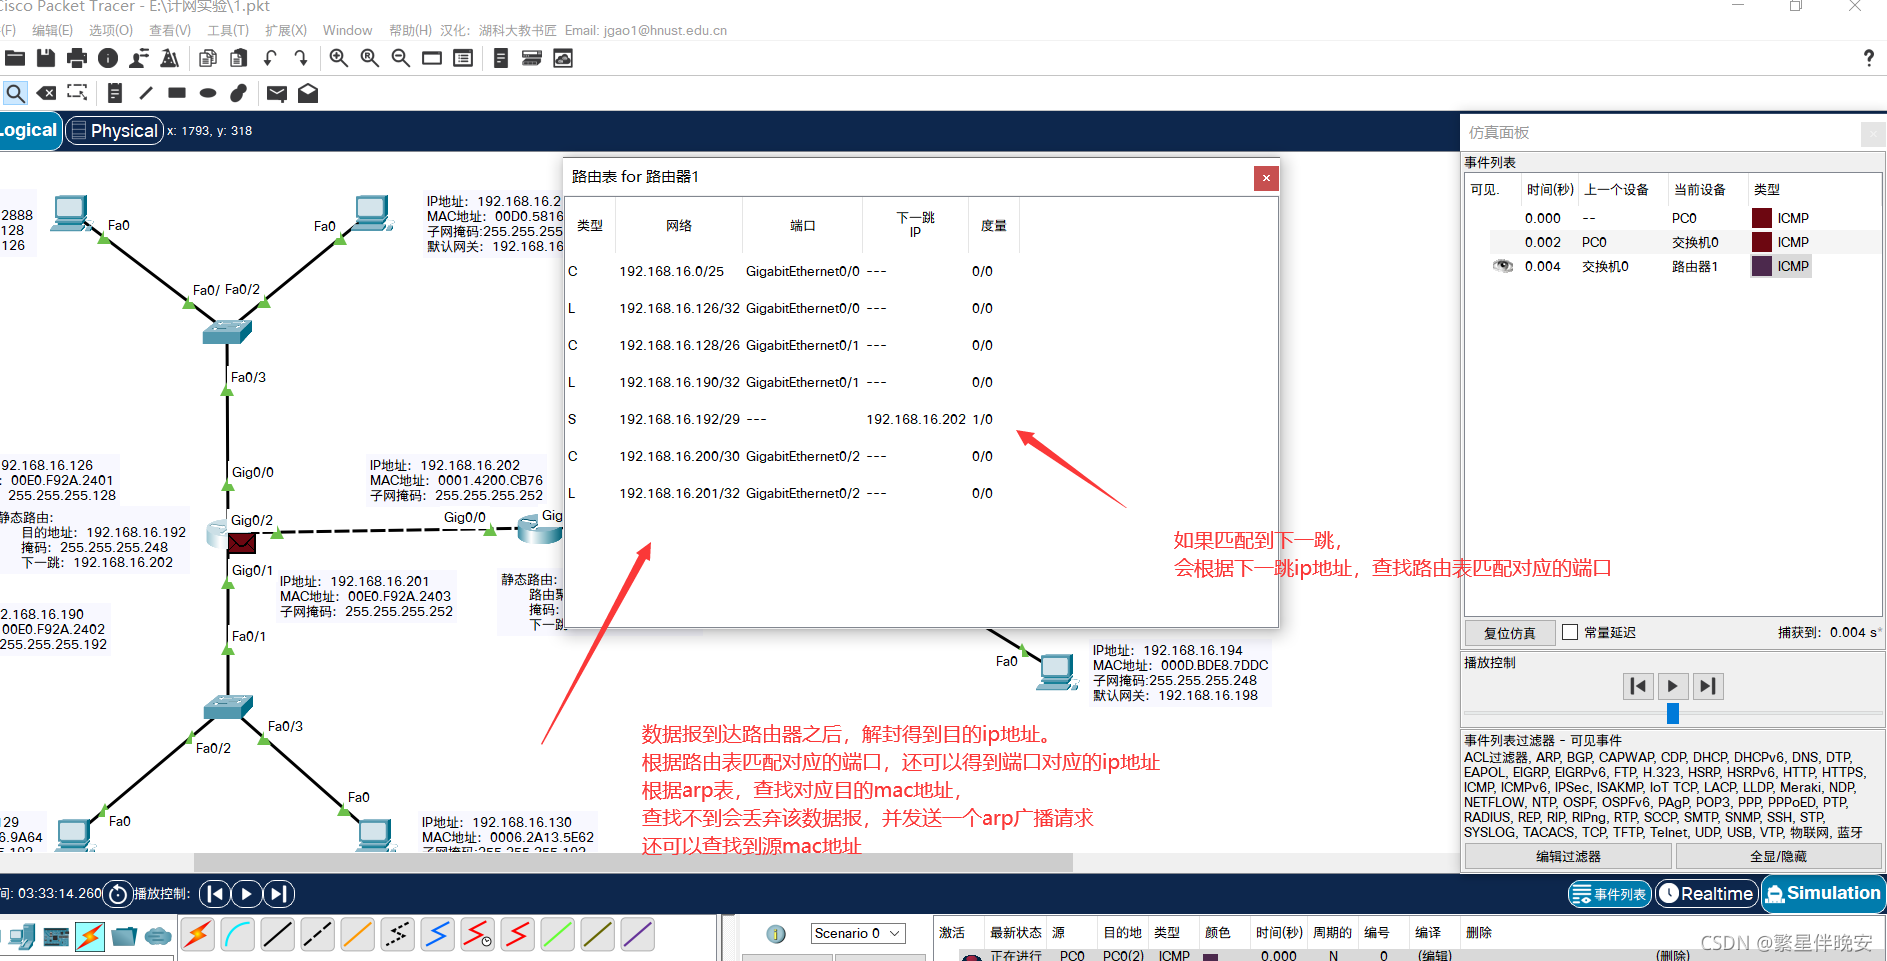The height and width of the screenshot is (961, 1887).
Task: Paste from the clipboard
Action: tap(239, 58)
